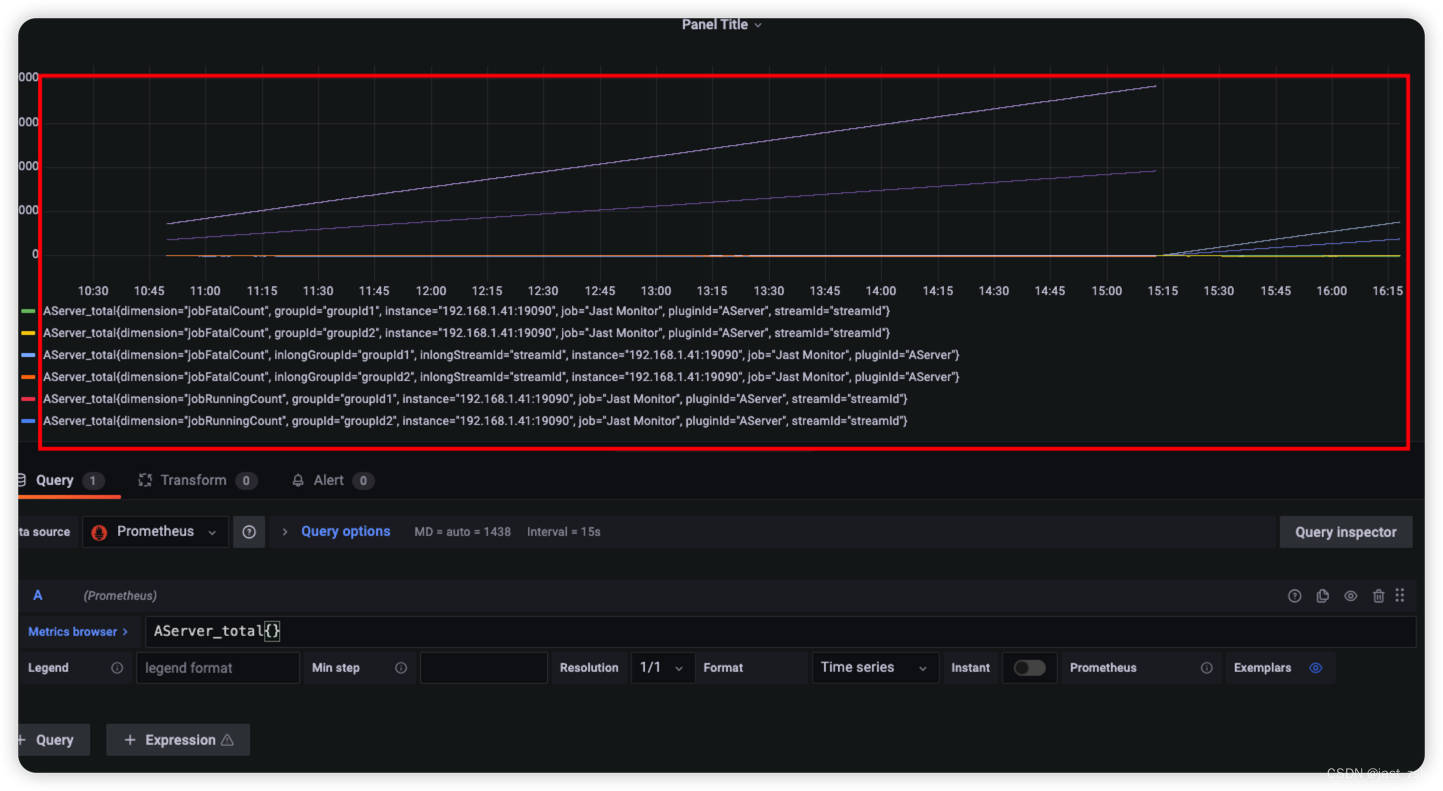Select legend series jobRunningCount groupId1

coord(475,399)
